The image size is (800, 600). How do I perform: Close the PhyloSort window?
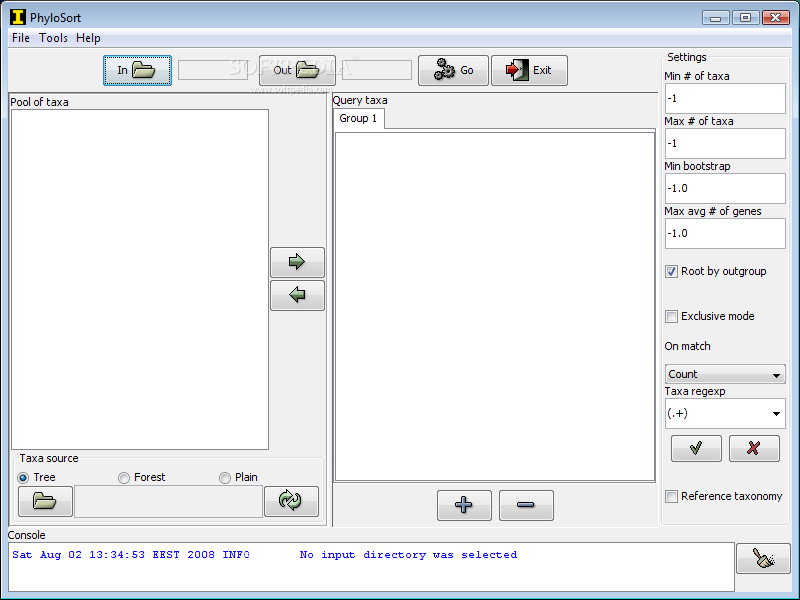776,18
